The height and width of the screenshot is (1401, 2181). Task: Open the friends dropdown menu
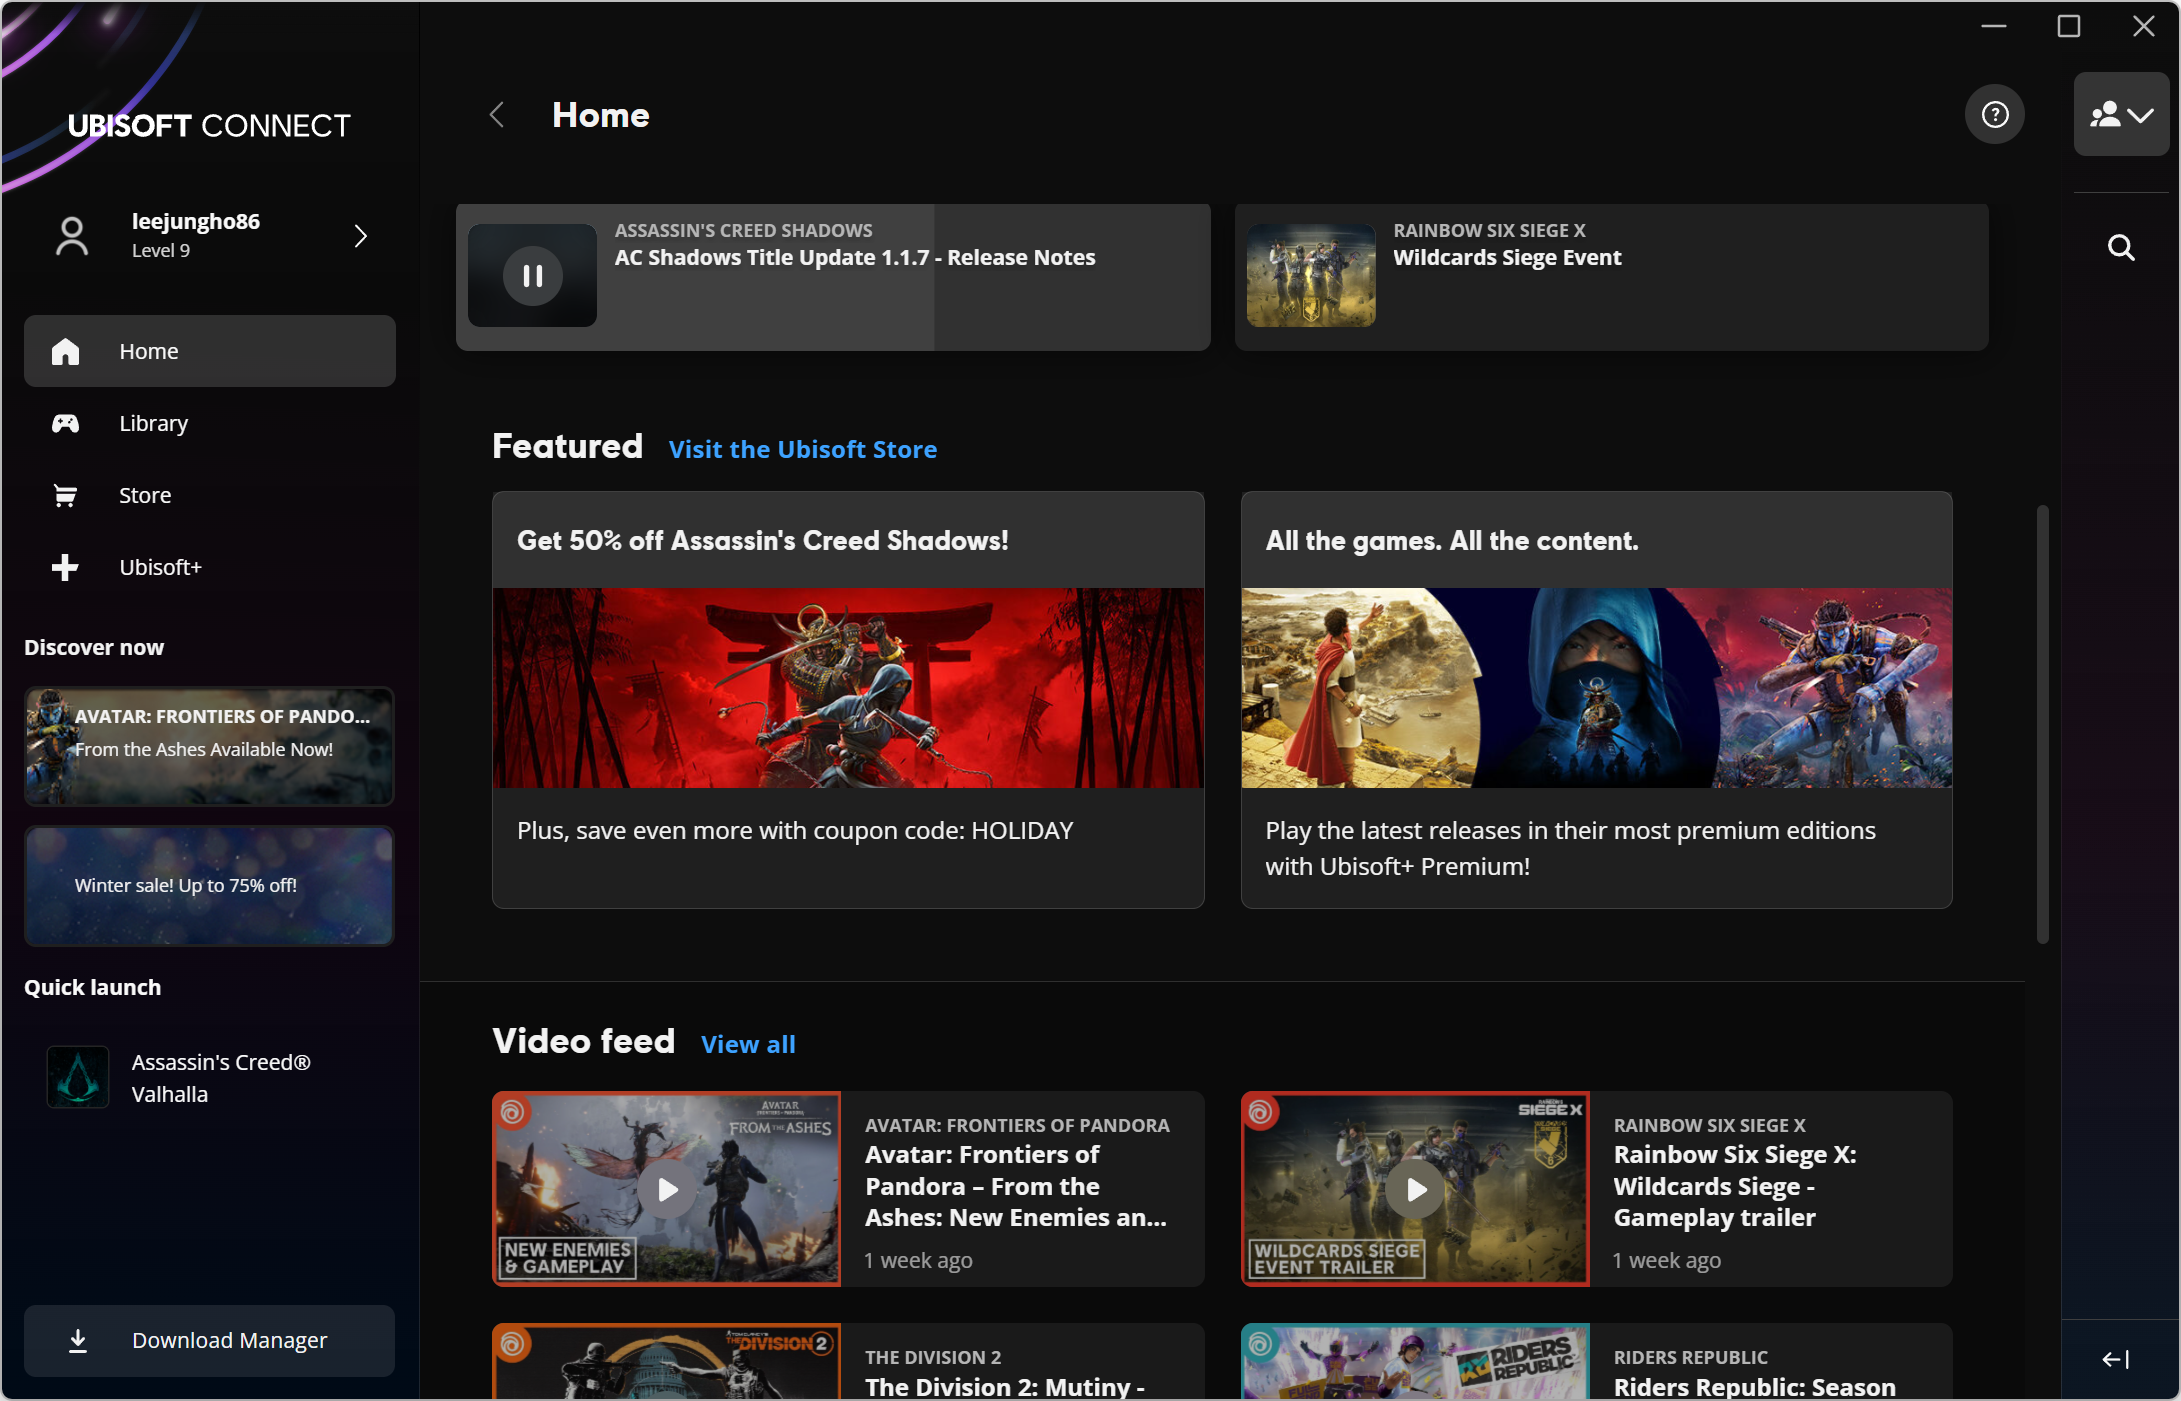click(x=2121, y=115)
